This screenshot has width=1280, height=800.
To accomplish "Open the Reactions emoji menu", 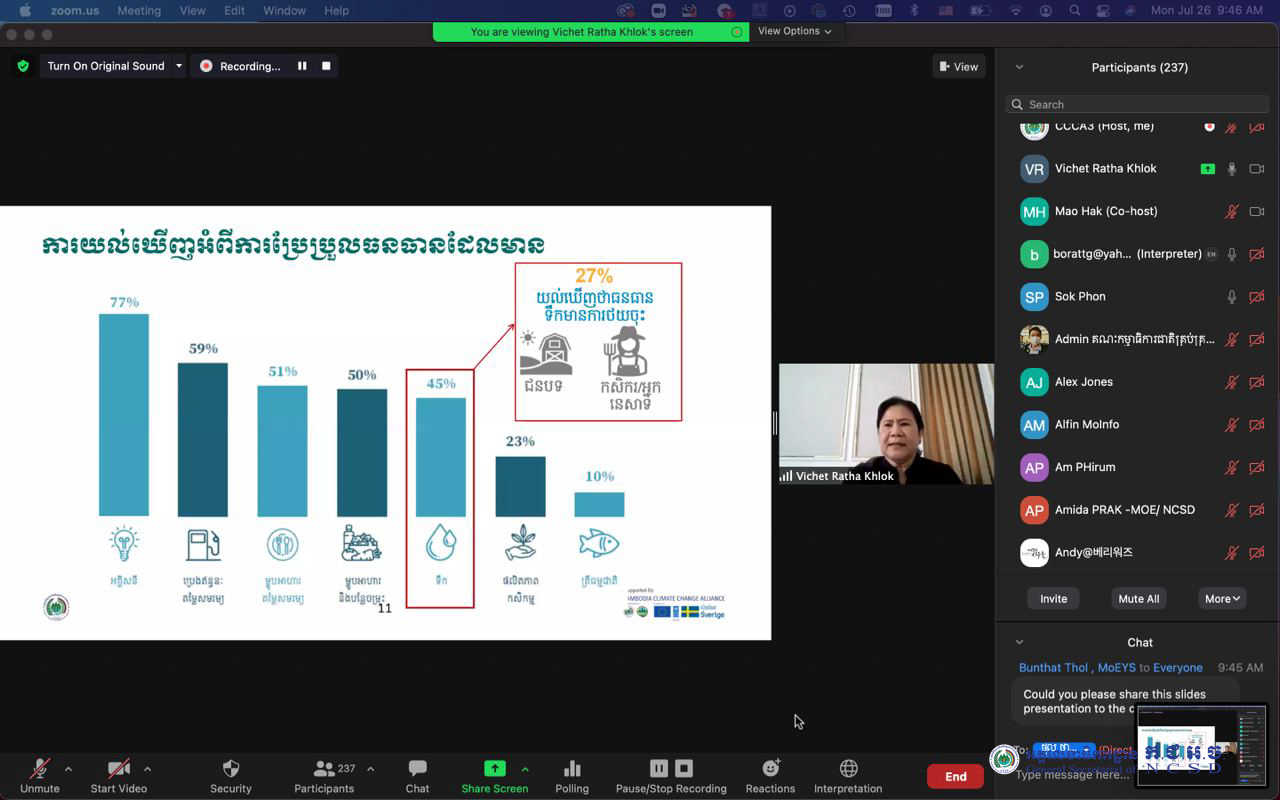I will click(x=770, y=769).
